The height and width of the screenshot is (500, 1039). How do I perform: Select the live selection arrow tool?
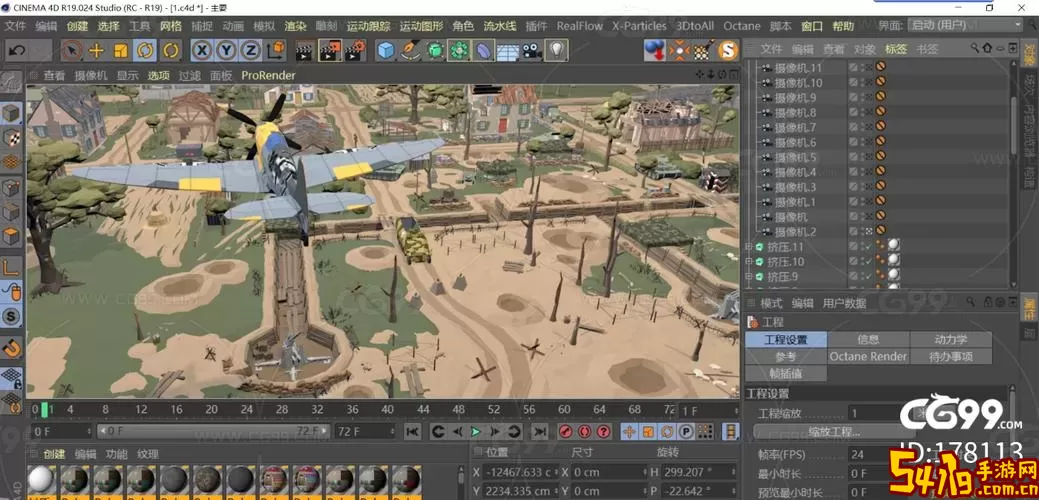click(72, 50)
